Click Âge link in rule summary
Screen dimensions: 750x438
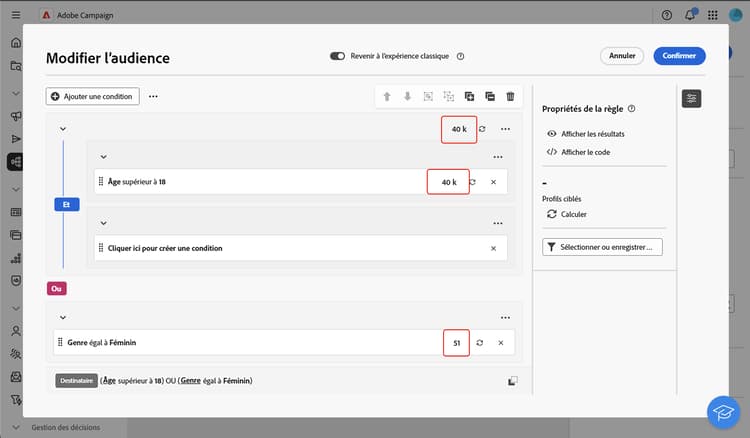tap(109, 381)
